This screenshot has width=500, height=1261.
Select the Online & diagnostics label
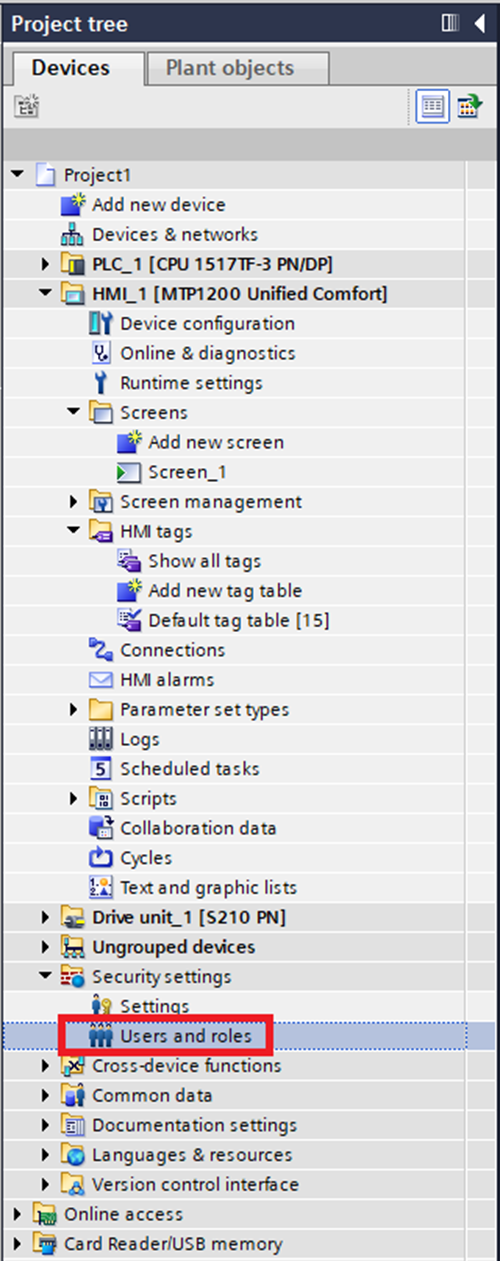click(207, 353)
